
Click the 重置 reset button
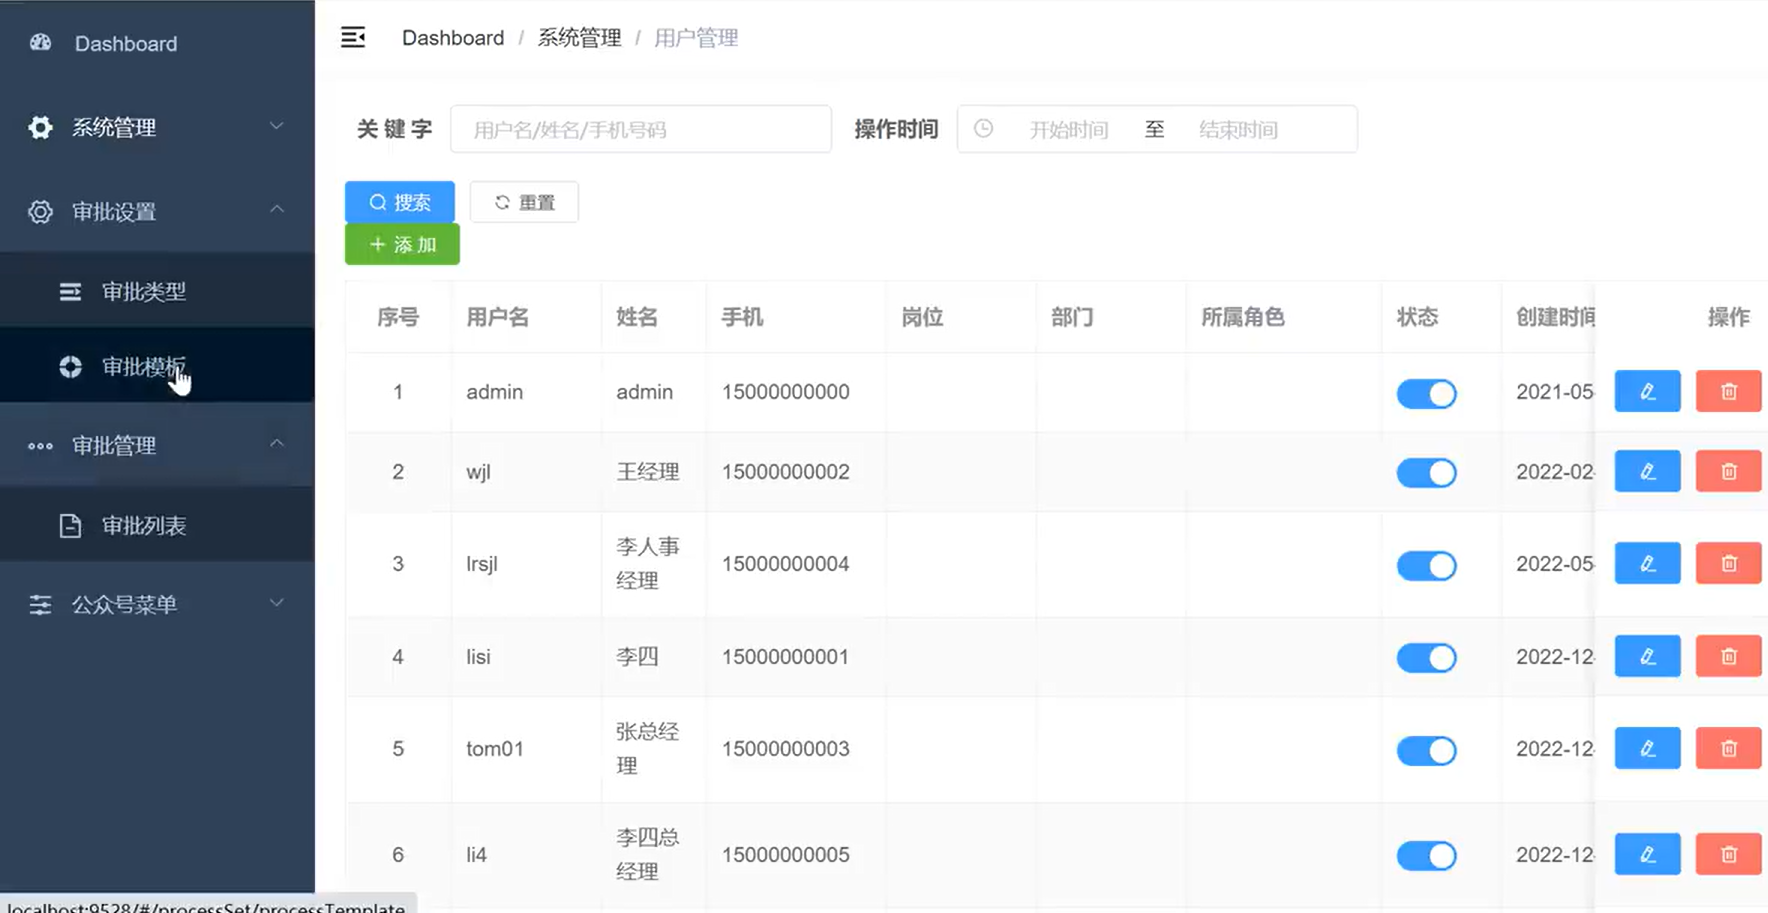(524, 202)
